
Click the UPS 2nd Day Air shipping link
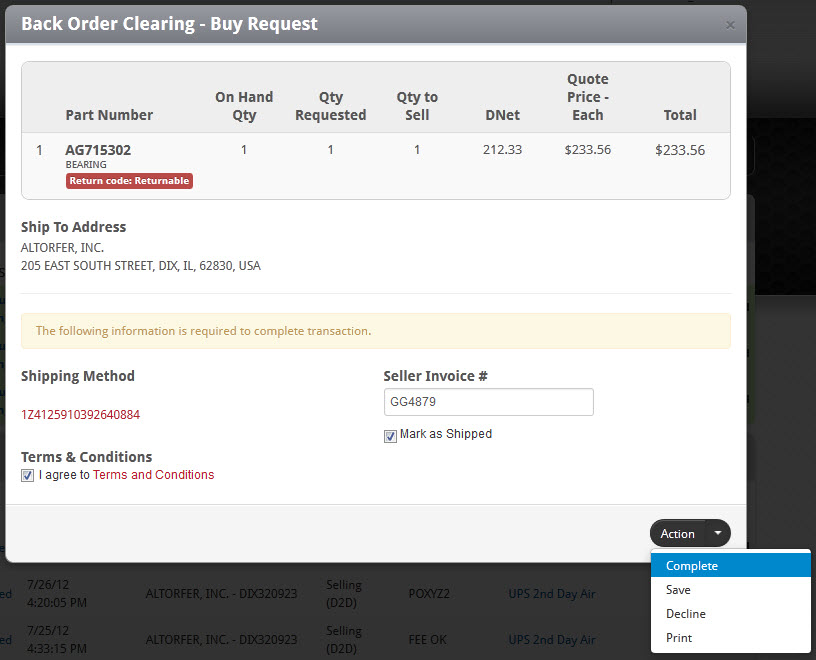tap(552, 593)
